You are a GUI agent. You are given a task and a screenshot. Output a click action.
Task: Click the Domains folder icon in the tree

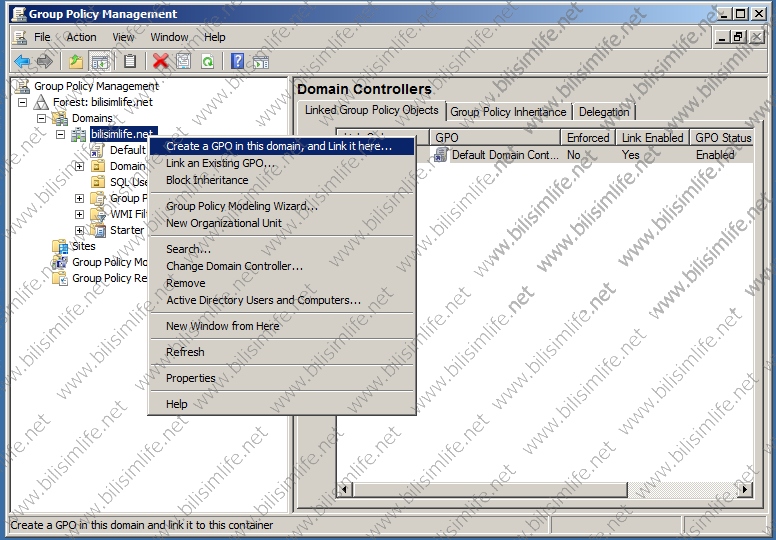click(x=60, y=118)
